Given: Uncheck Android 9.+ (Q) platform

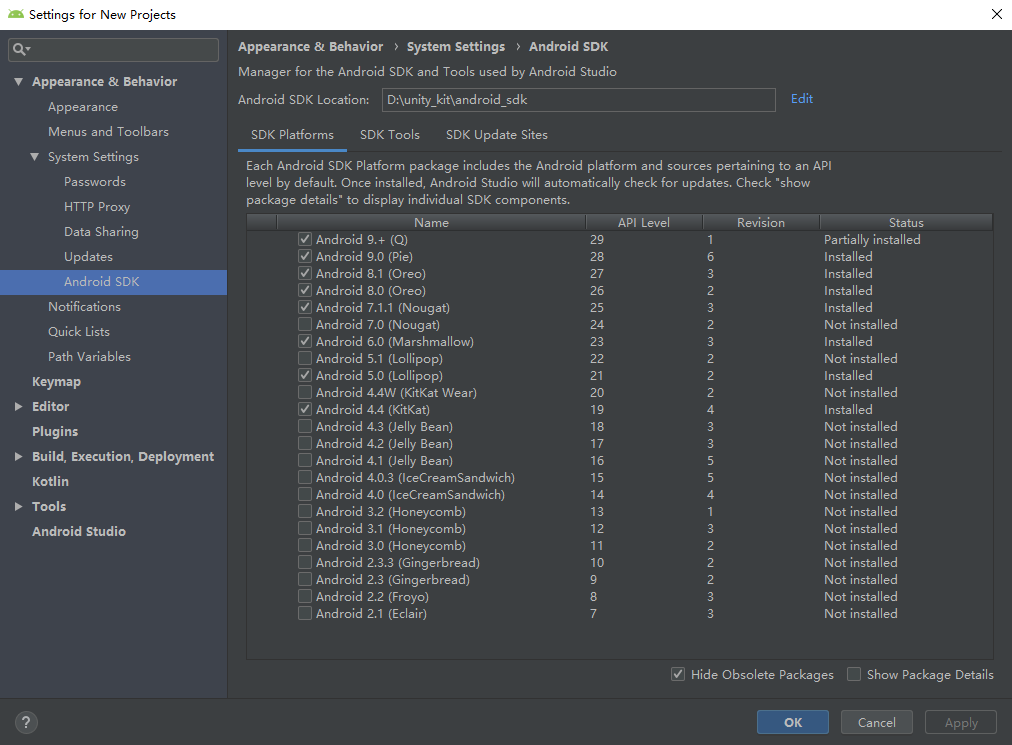Looking at the screenshot, I should 305,240.
